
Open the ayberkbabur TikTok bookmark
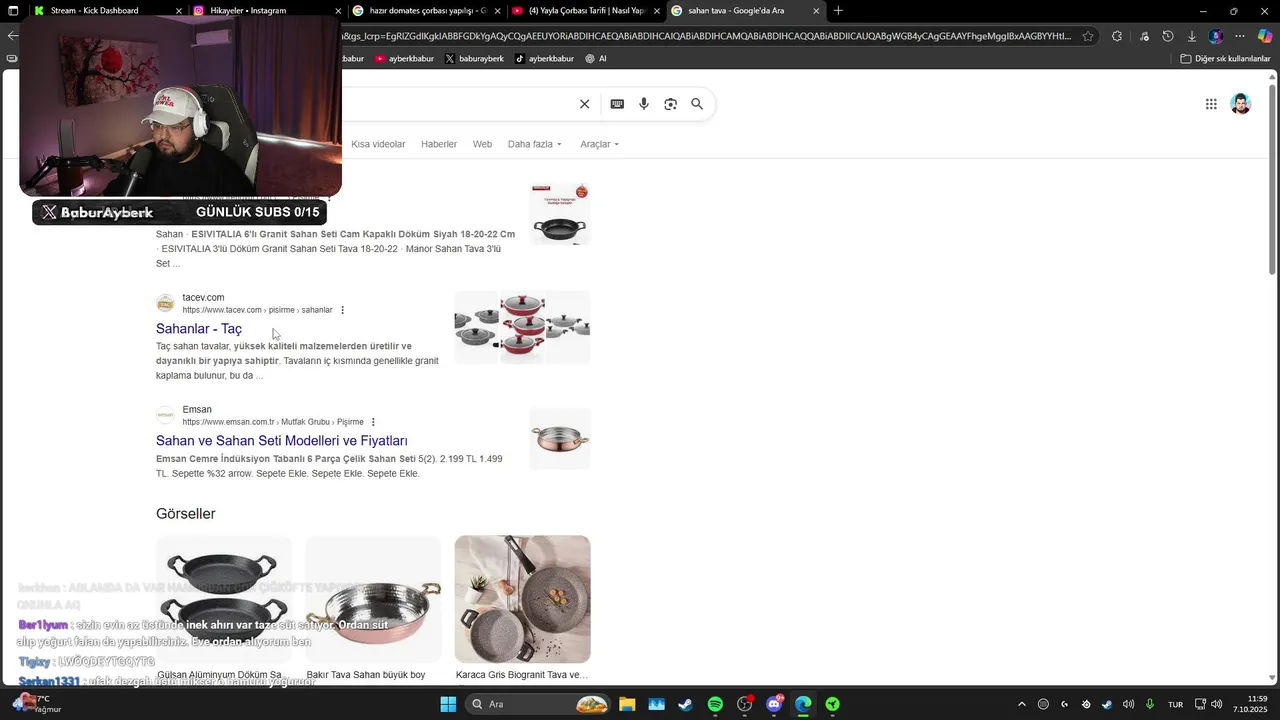pos(544,58)
